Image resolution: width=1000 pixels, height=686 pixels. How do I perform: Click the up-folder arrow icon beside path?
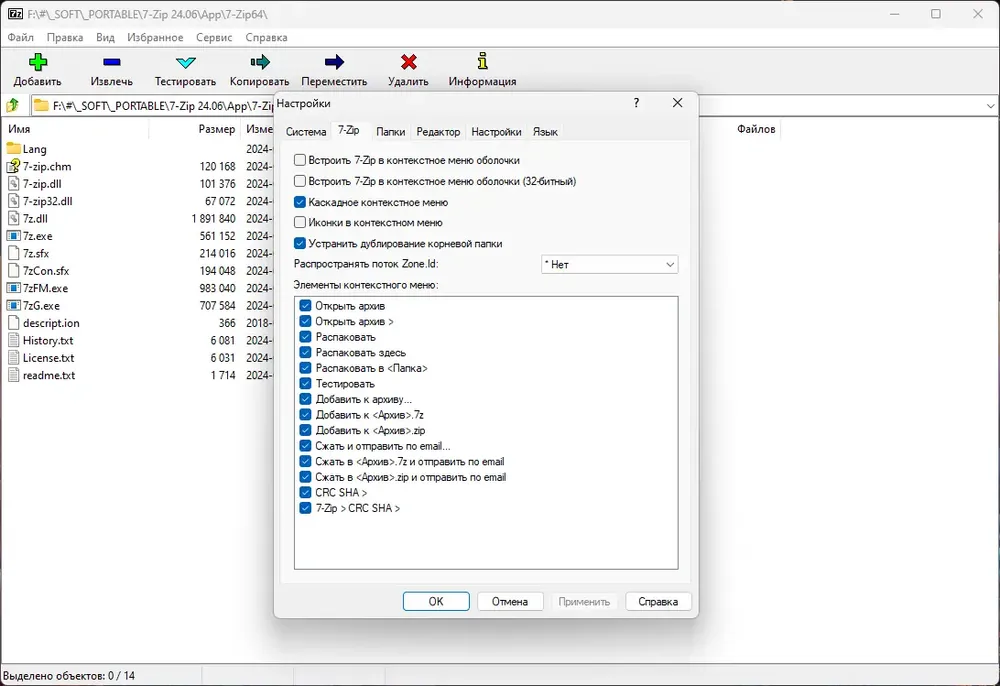click(13, 105)
